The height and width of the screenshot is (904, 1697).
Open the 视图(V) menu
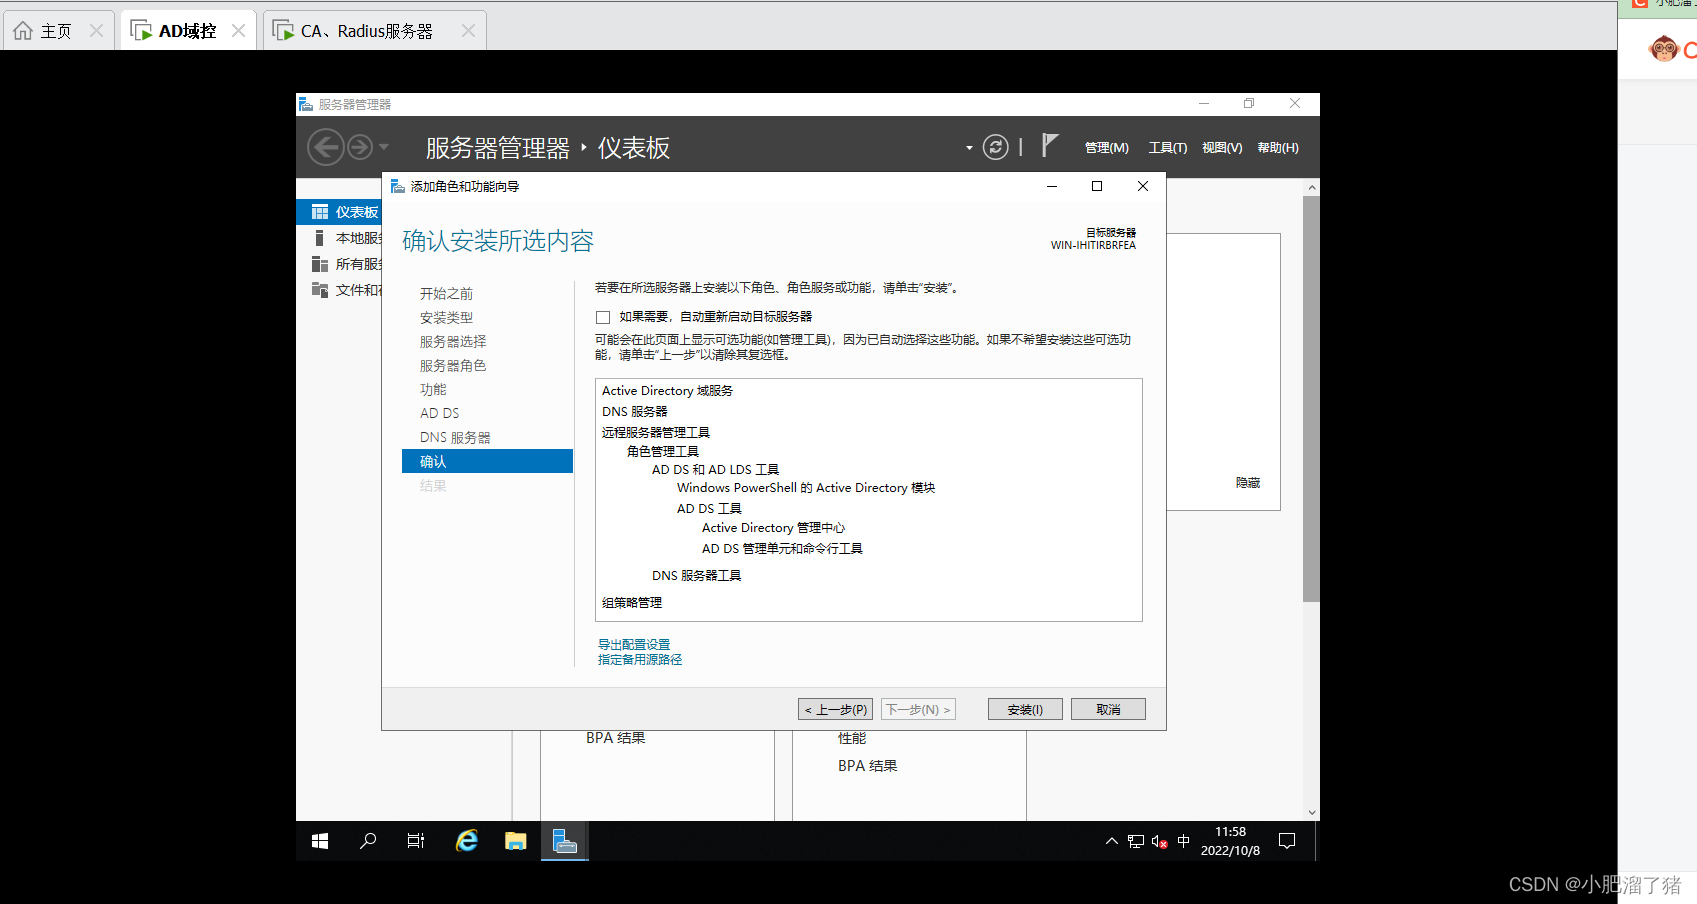coord(1222,148)
